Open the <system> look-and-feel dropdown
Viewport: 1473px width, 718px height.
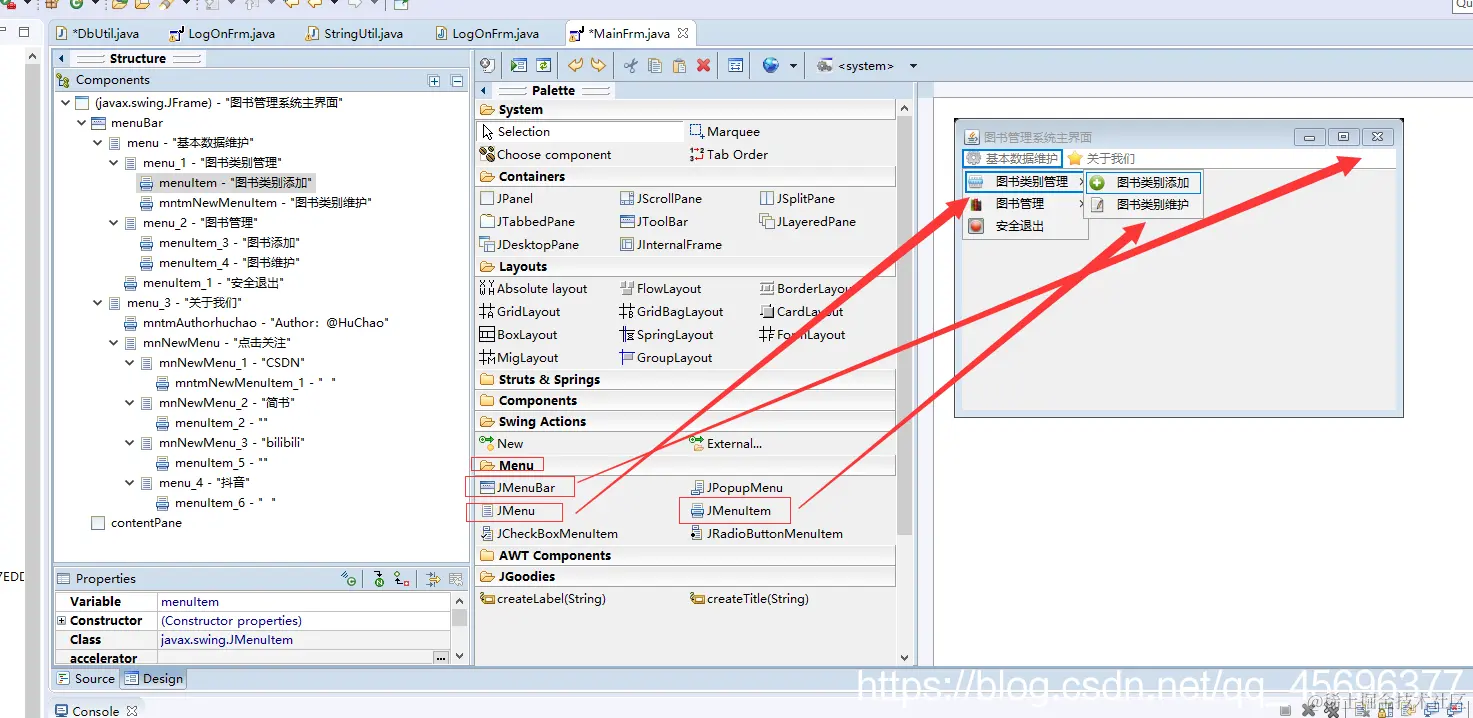click(x=913, y=66)
